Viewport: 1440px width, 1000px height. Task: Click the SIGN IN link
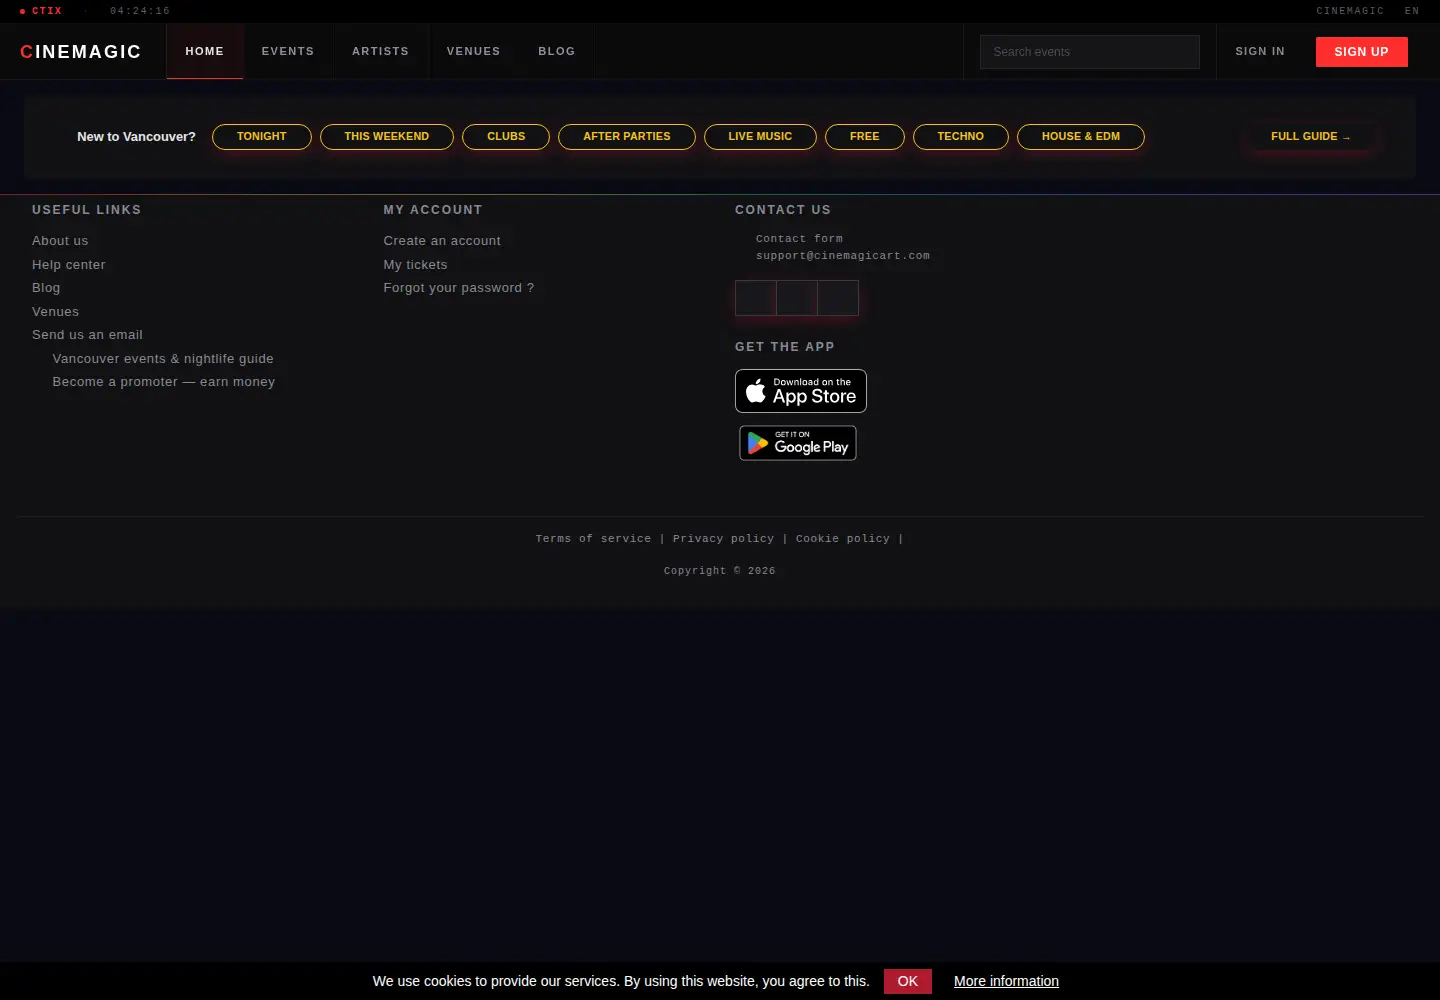pos(1260,51)
